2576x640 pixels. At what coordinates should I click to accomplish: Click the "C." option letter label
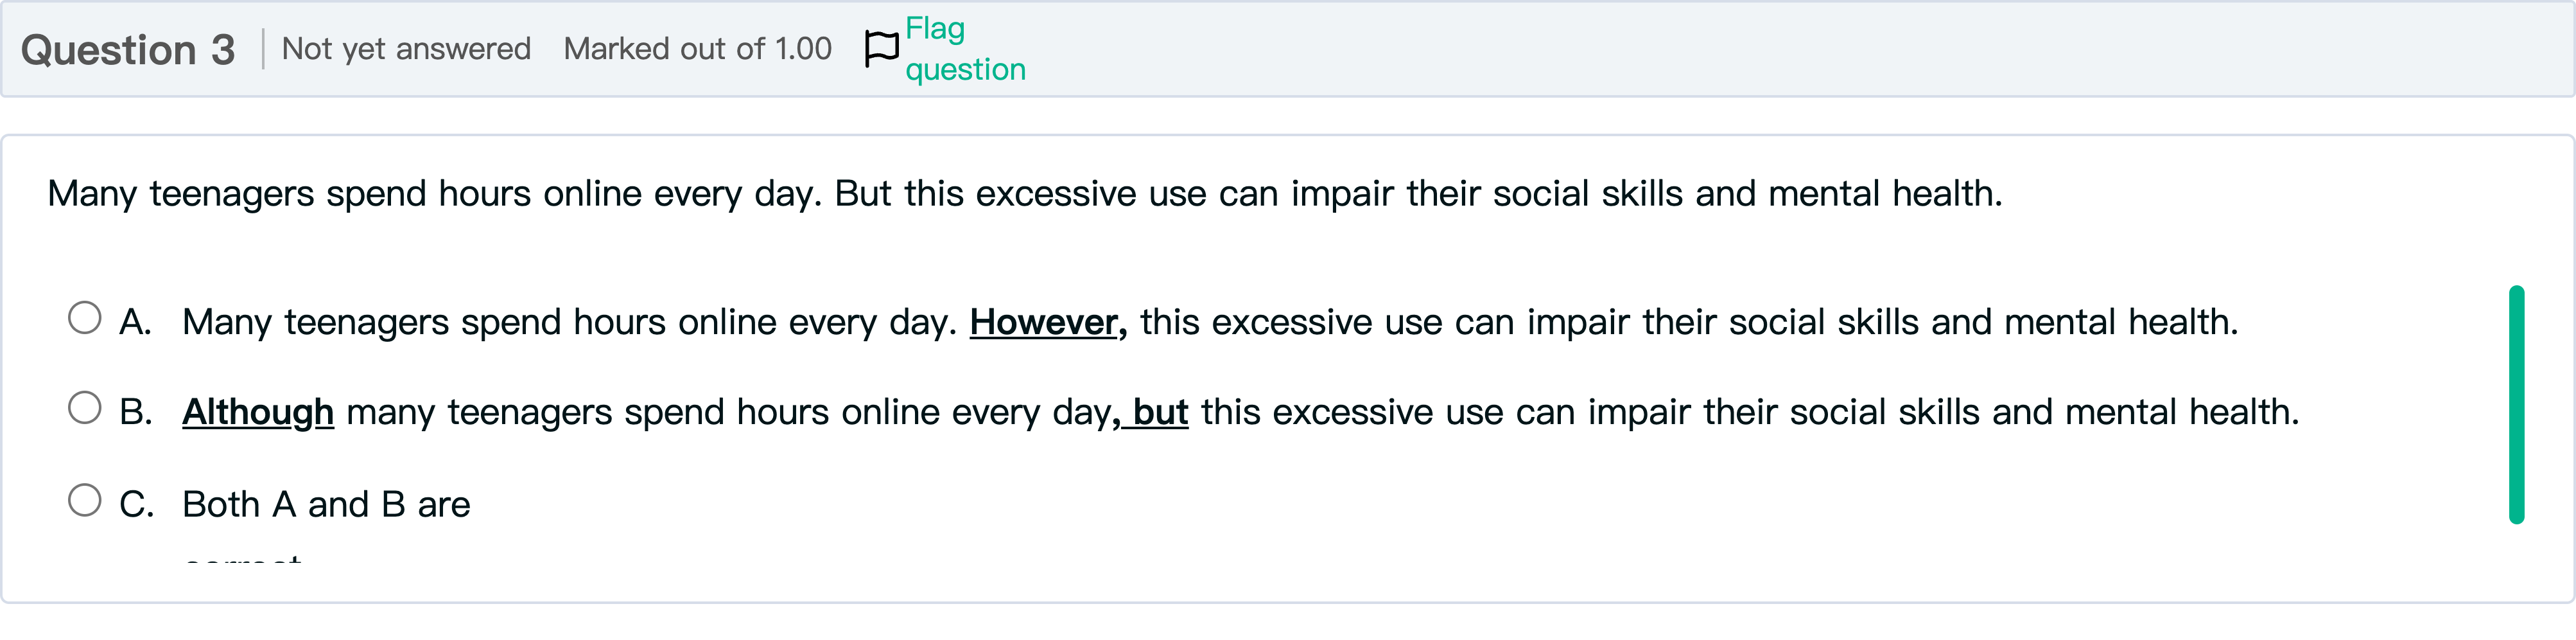tap(136, 504)
